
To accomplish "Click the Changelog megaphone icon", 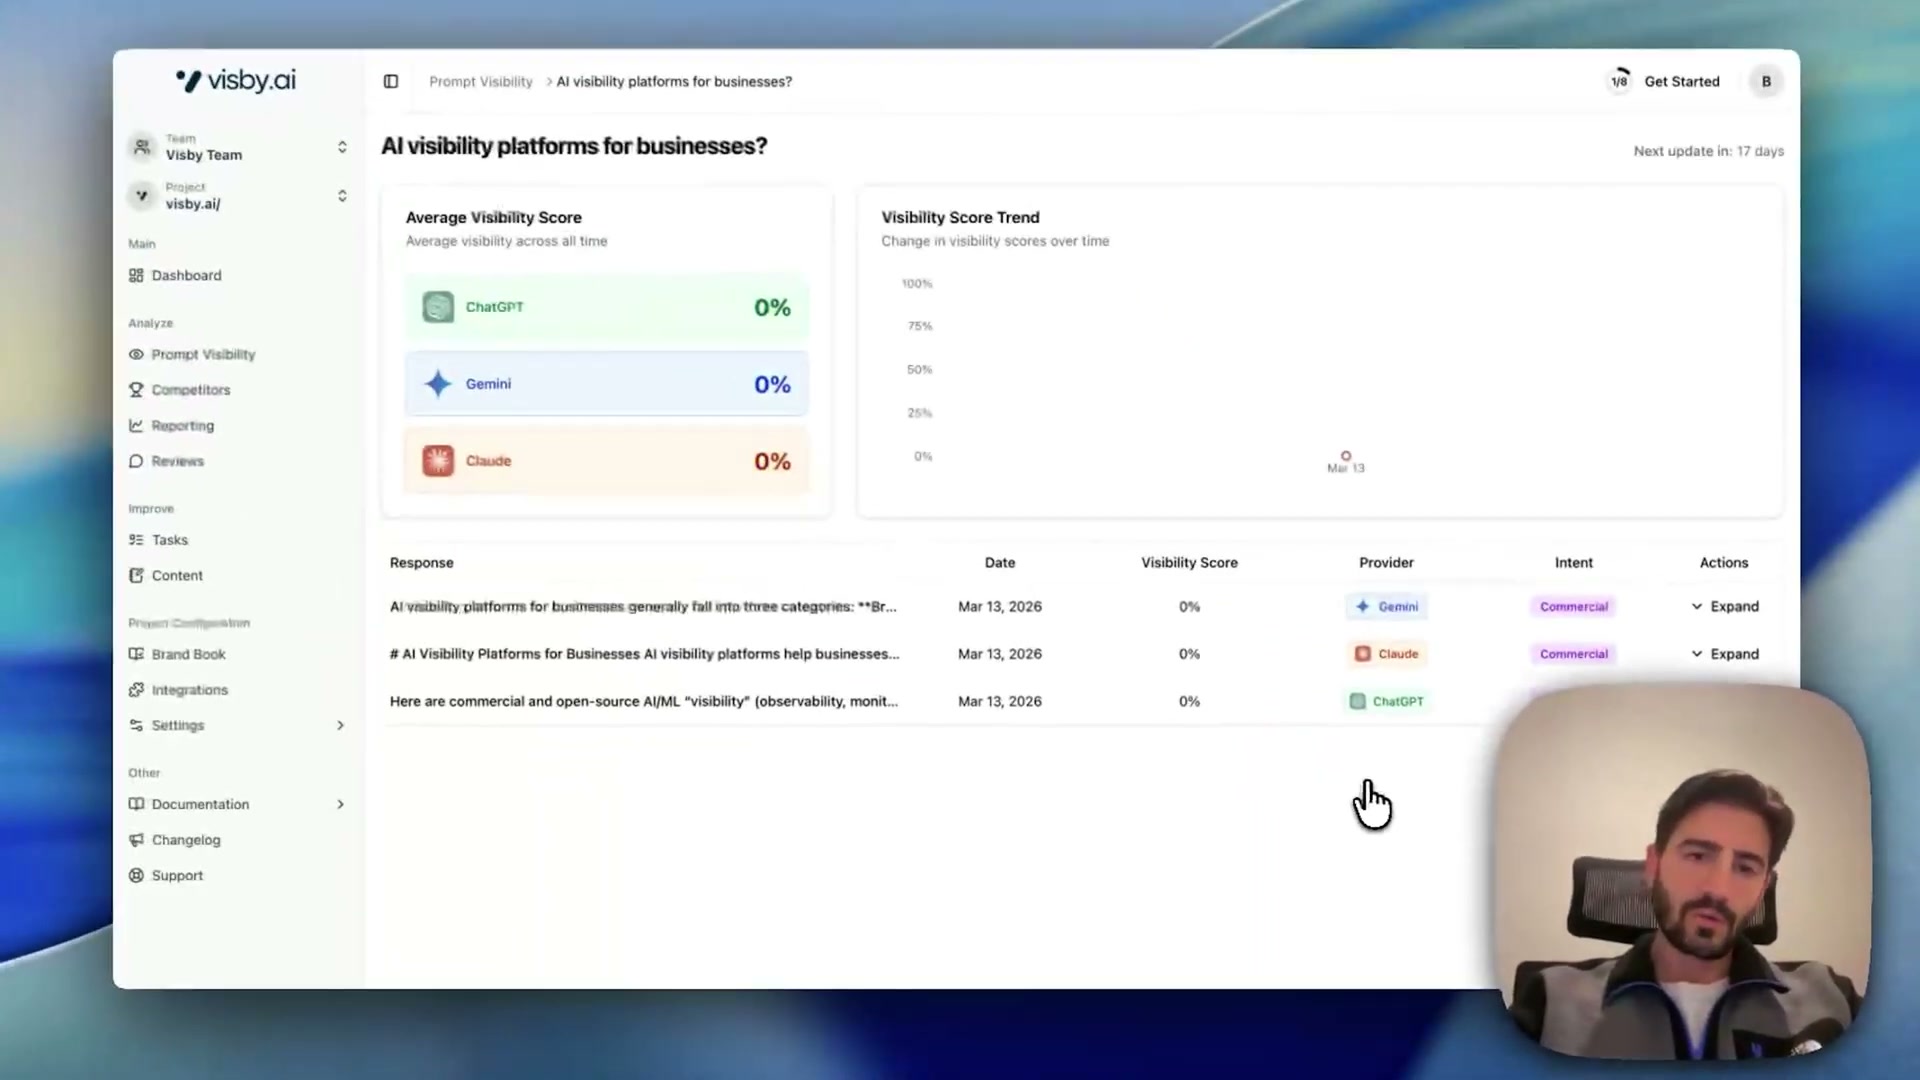I will tap(136, 840).
